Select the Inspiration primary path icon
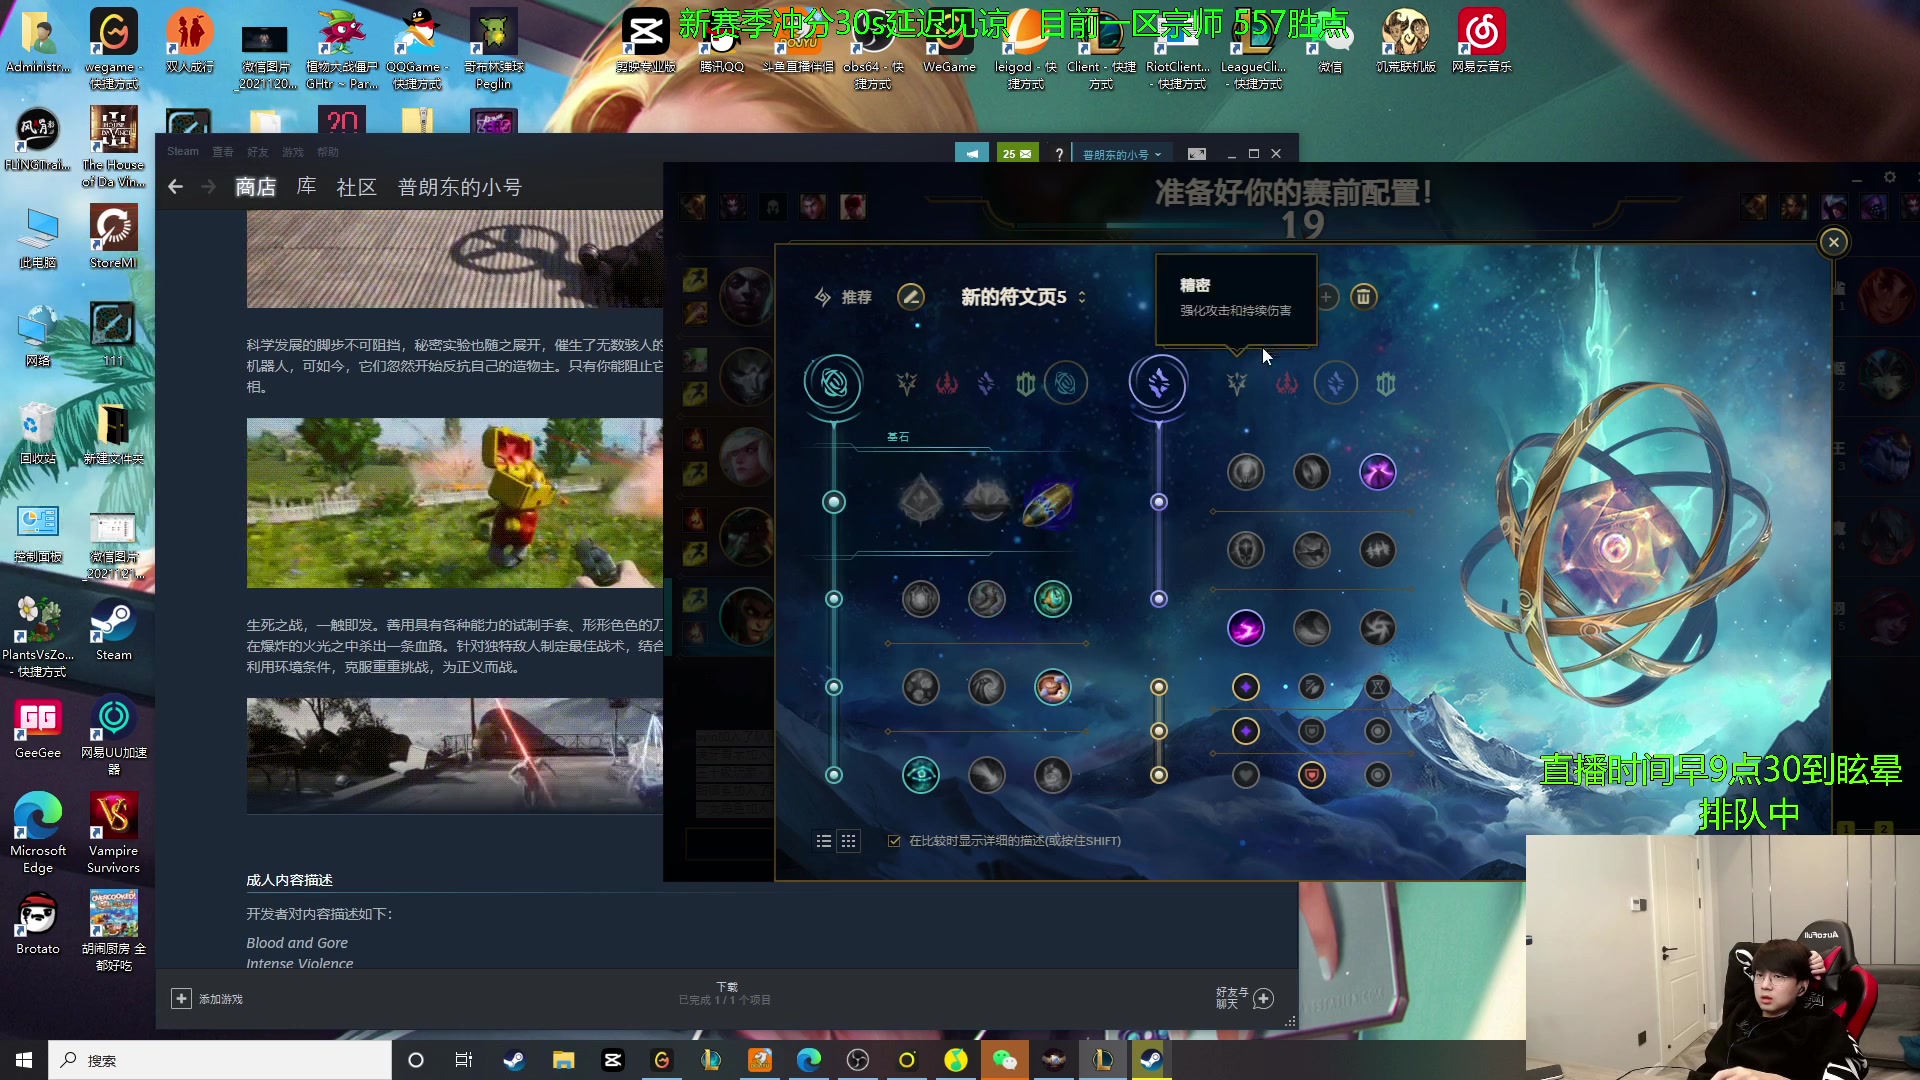 [x=1065, y=383]
